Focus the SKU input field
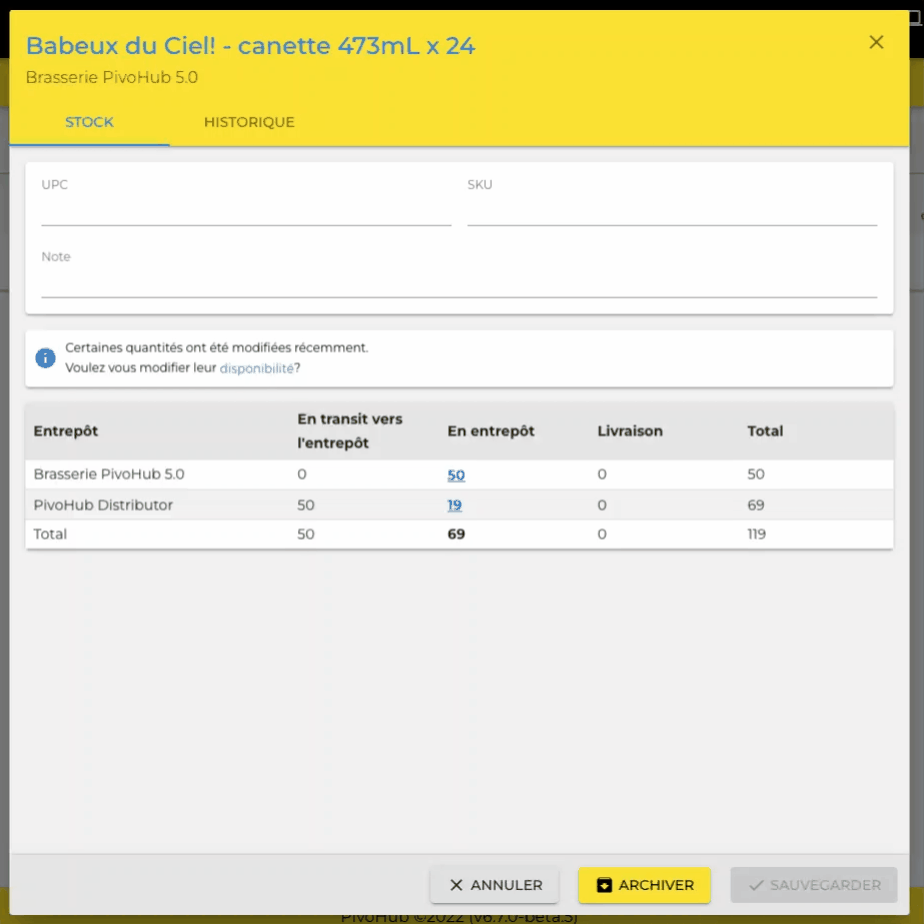 tap(672, 212)
